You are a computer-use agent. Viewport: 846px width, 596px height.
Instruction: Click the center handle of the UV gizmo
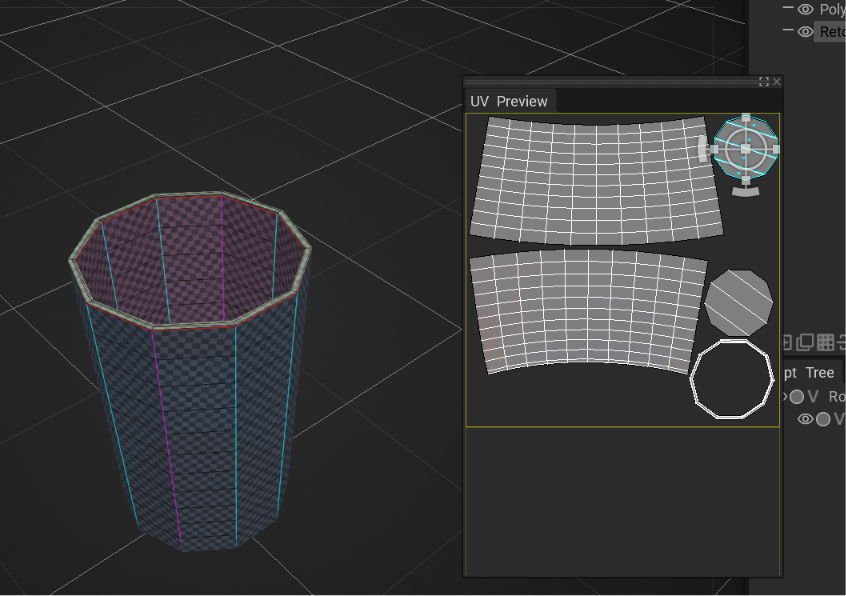pyautogui.click(x=746, y=148)
